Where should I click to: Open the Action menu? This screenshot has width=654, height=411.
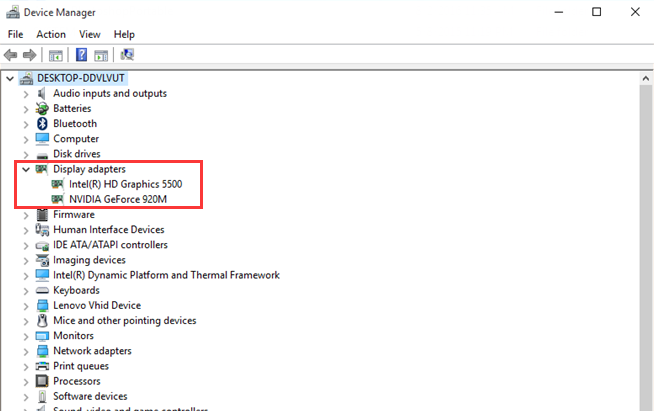tap(51, 34)
